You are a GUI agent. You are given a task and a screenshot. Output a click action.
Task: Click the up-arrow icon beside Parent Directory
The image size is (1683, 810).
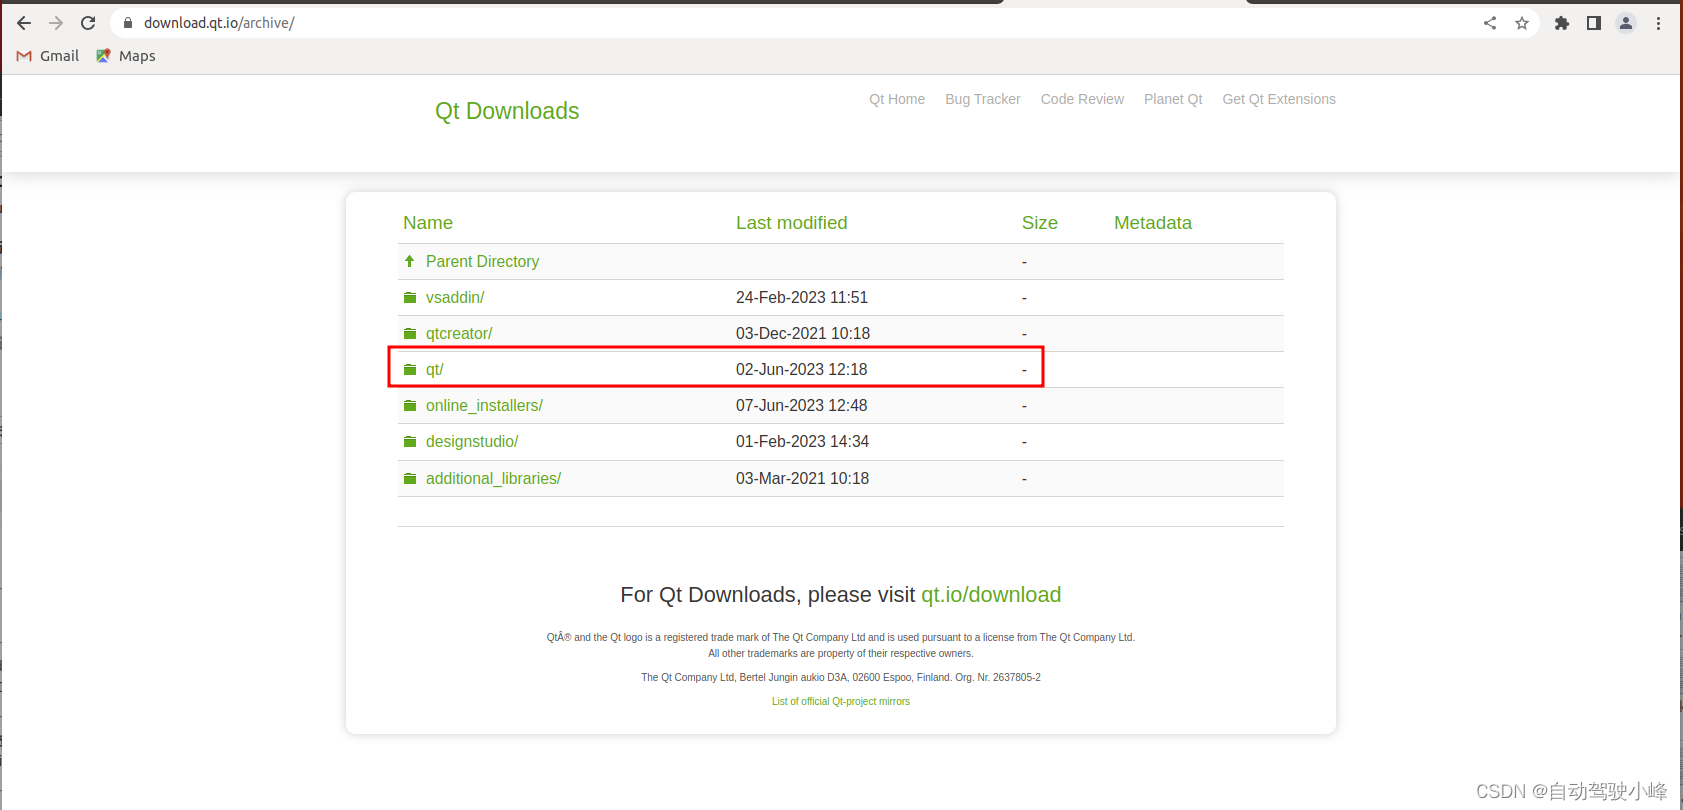click(x=409, y=261)
